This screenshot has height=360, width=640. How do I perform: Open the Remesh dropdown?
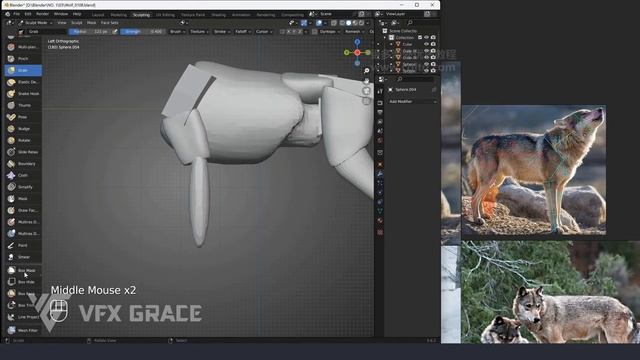coord(354,31)
